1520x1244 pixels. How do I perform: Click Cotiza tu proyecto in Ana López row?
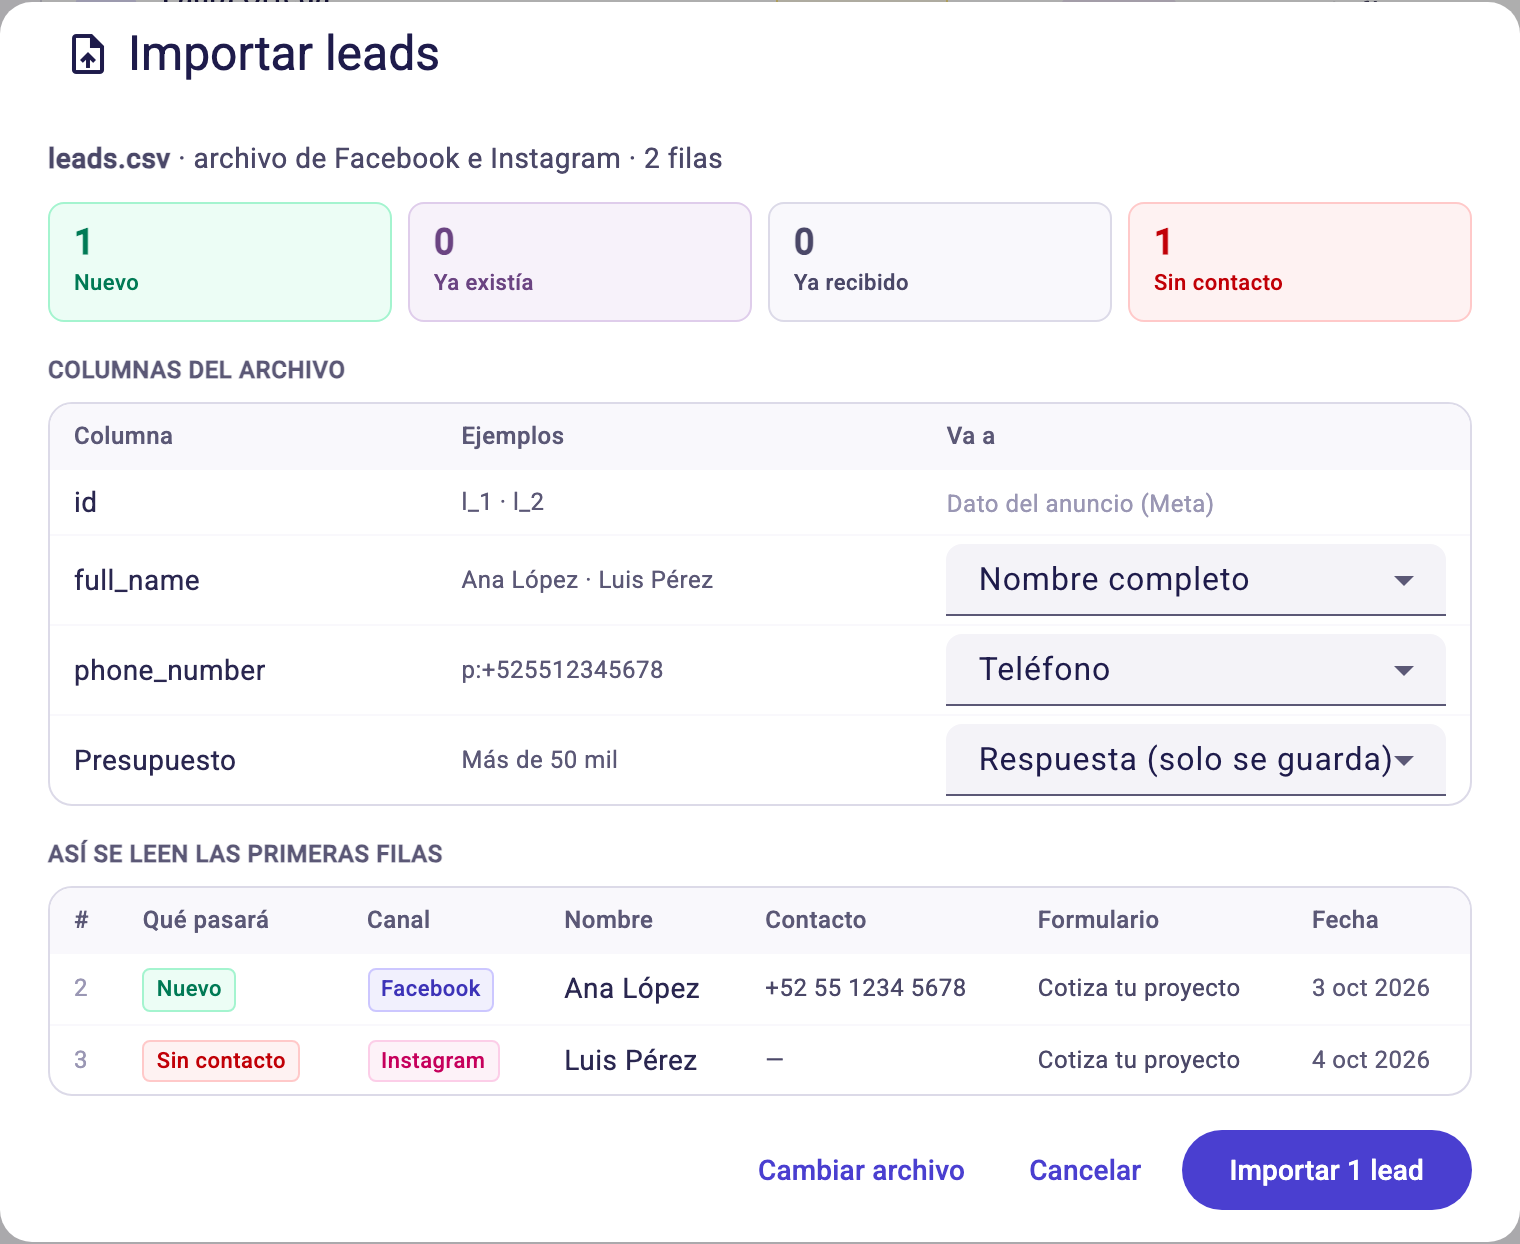[x=1139, y=988]
